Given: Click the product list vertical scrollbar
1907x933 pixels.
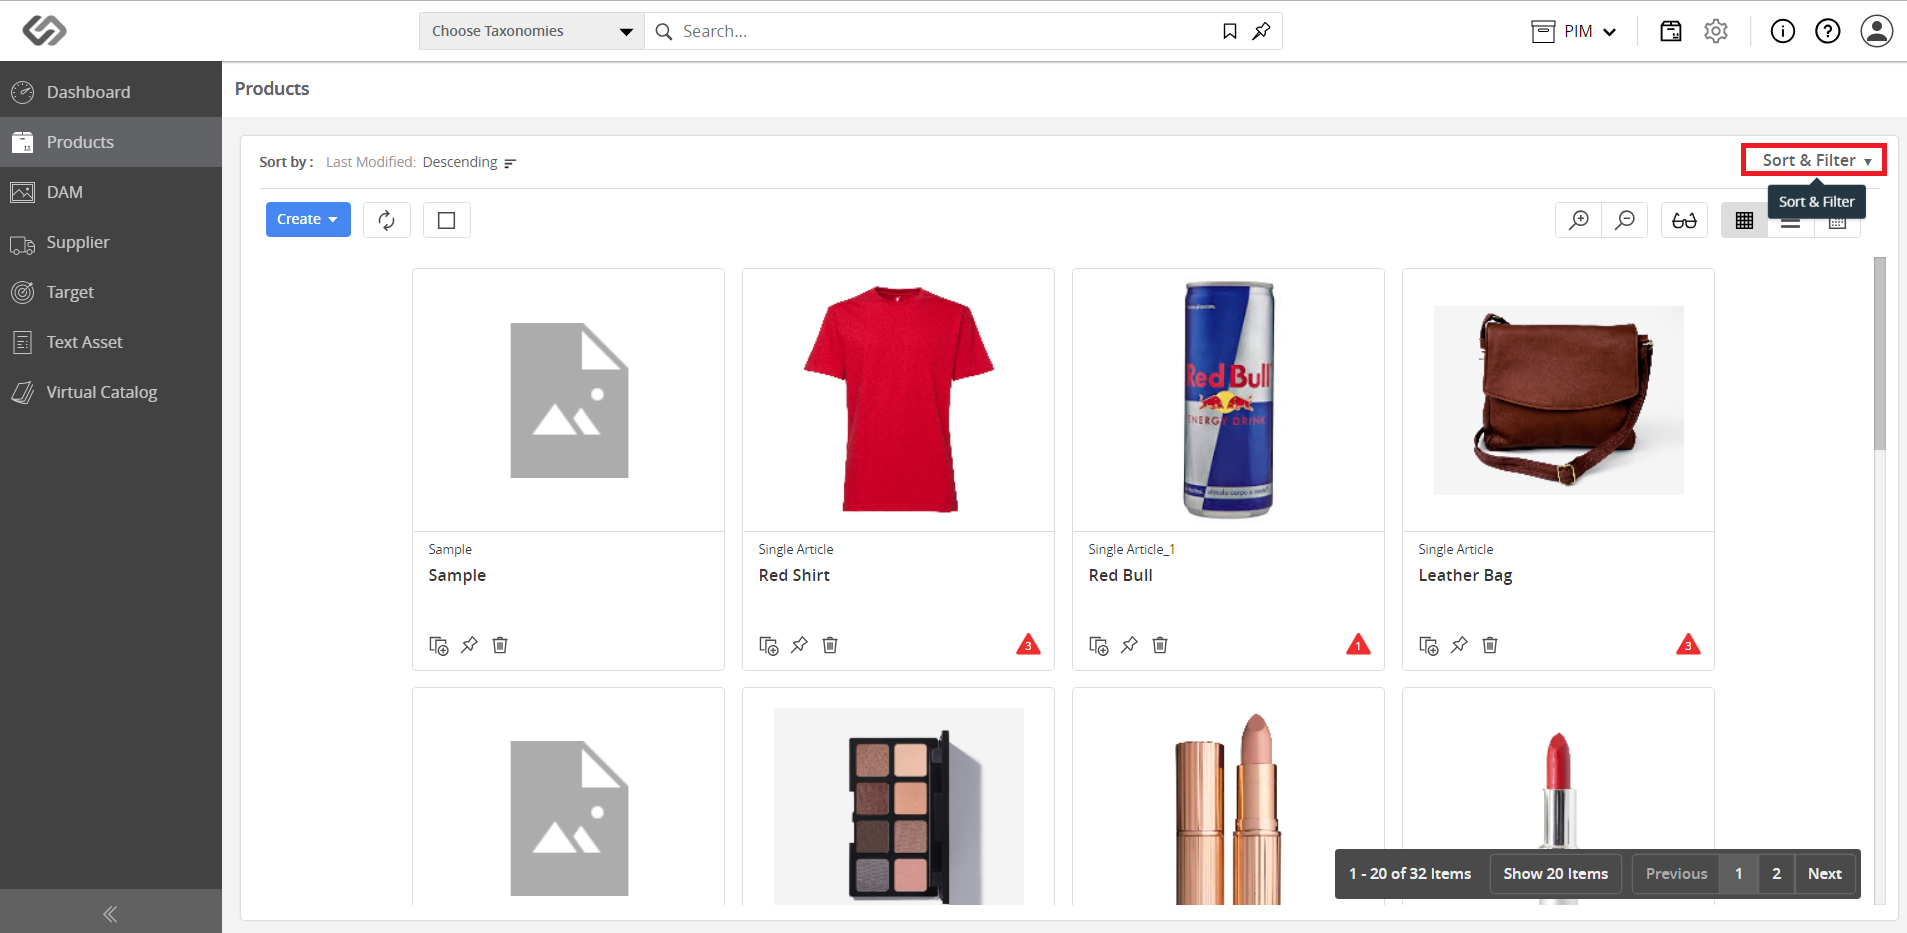Looking at the screenshot, I should coord(1880,353).
